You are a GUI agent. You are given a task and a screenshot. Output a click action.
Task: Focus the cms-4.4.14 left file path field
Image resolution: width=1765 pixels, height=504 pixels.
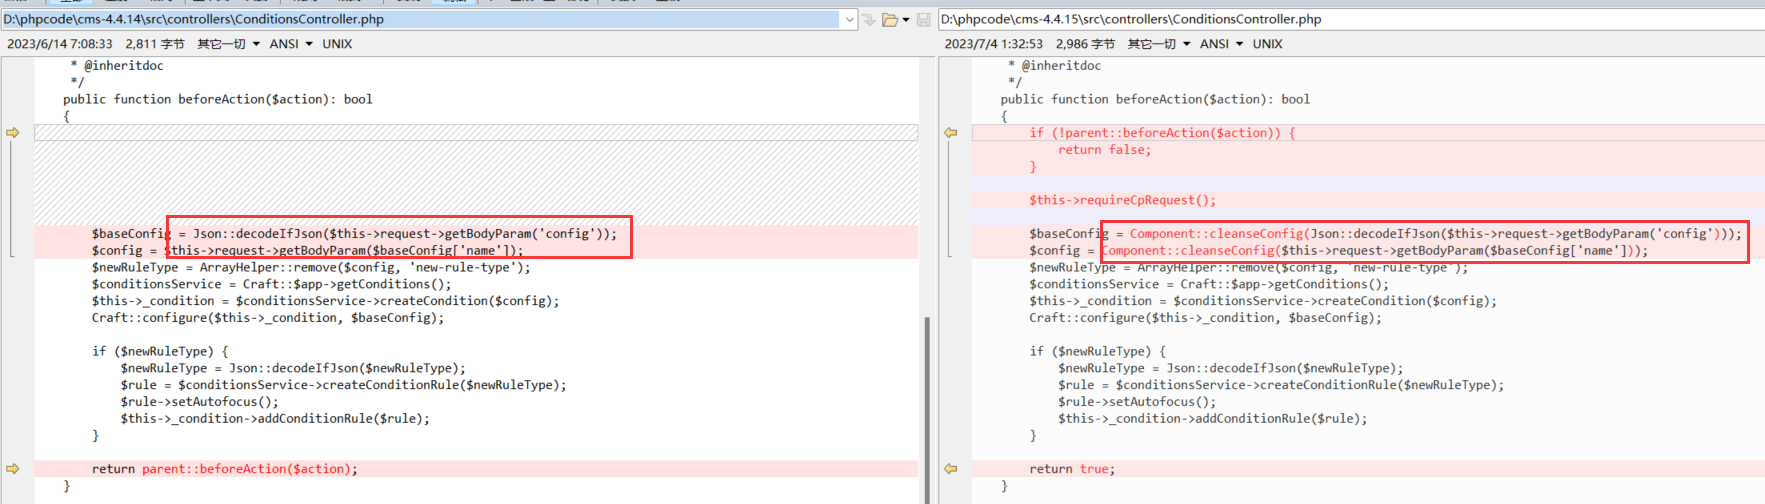[x=422, y=19]
